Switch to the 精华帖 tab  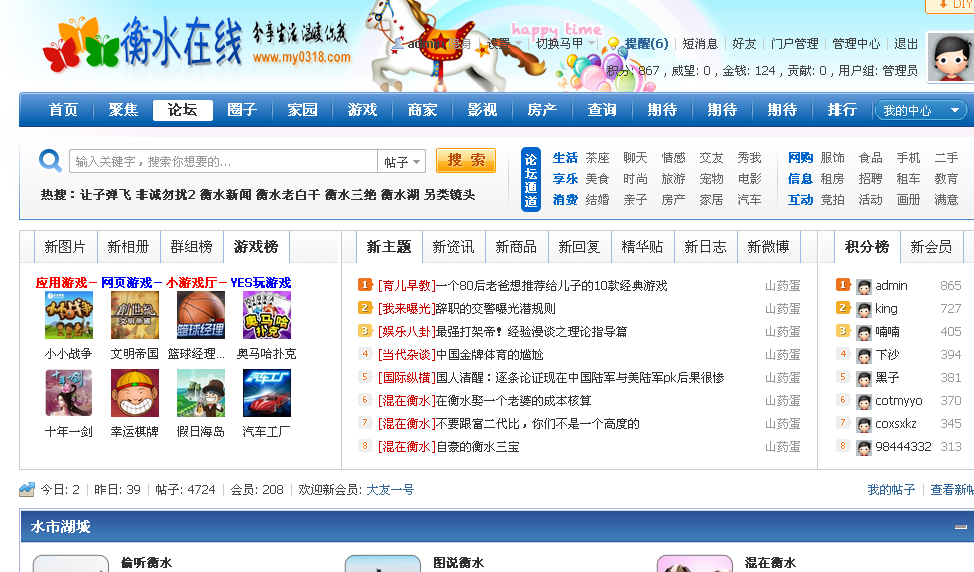point(642,247)
